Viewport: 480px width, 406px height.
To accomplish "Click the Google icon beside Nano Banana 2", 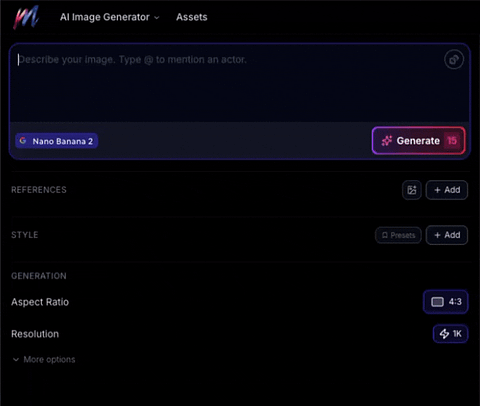I will pos(23,141).
